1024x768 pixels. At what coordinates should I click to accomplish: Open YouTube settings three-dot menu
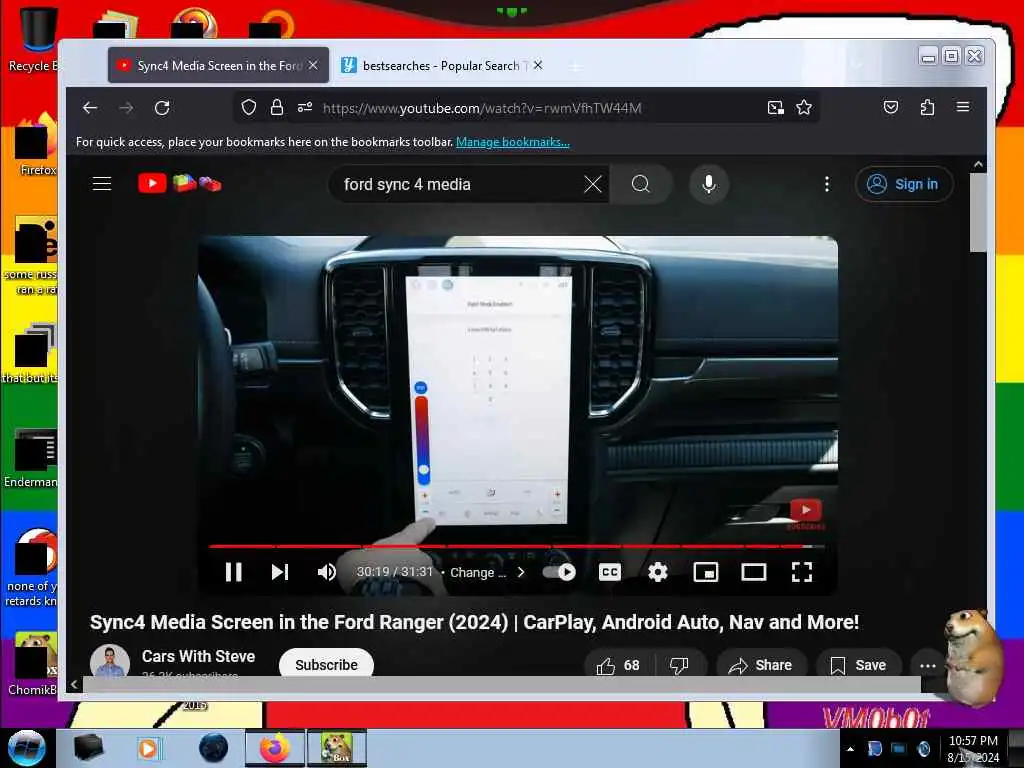coord(827,184)
